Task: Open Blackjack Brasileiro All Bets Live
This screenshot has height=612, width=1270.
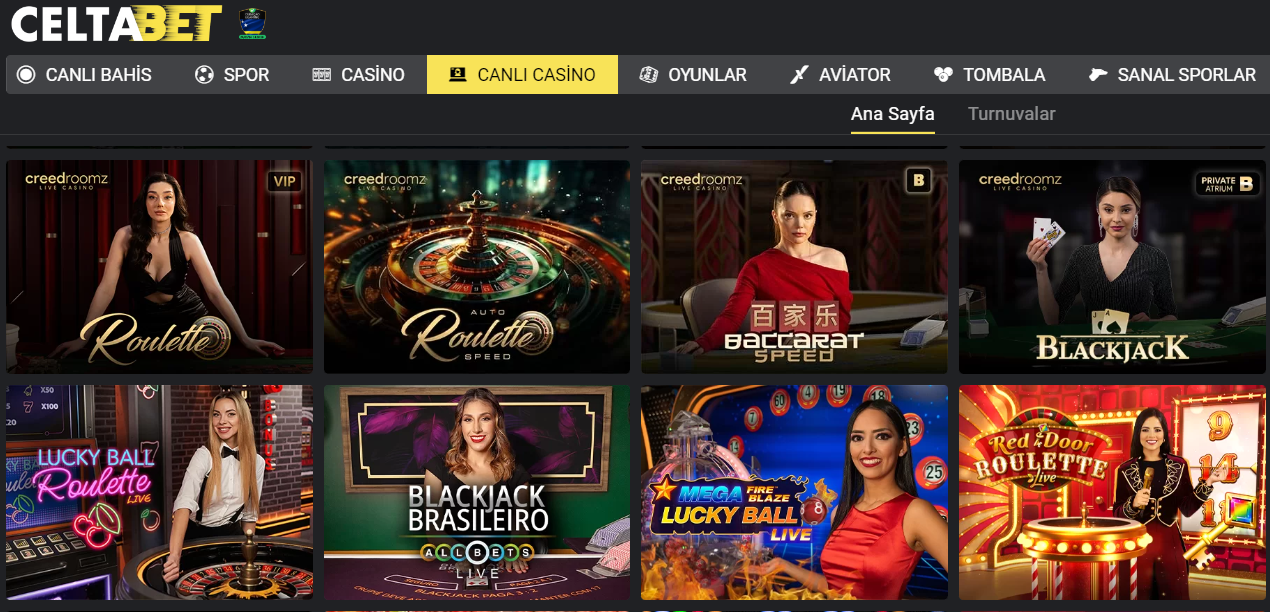Action: (477, 492)
